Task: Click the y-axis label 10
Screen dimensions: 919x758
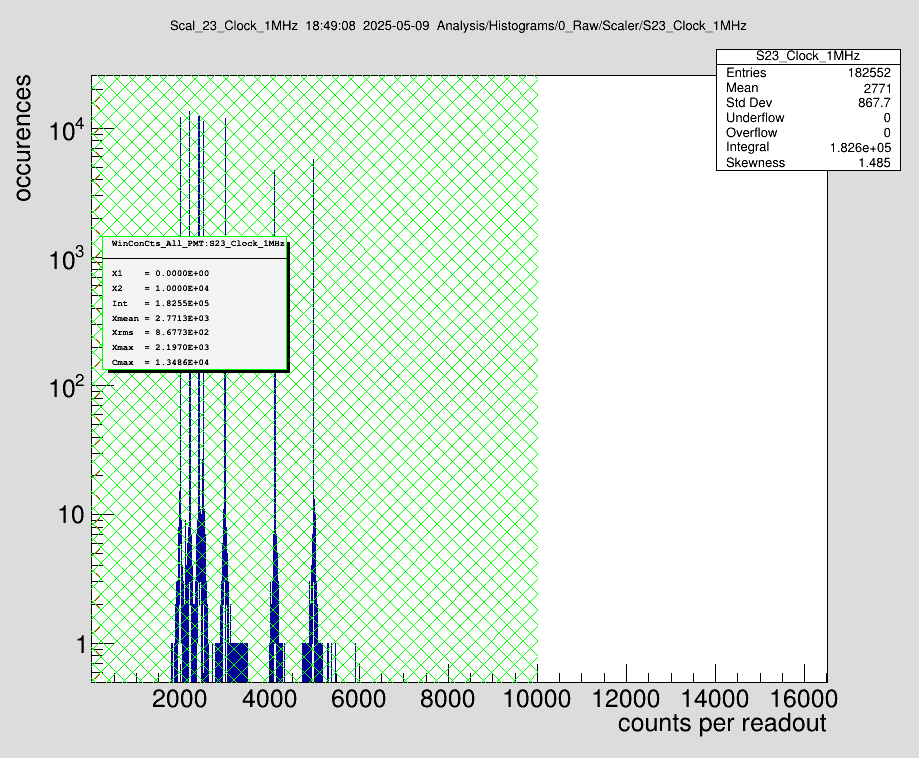Action: pos(71,515)
